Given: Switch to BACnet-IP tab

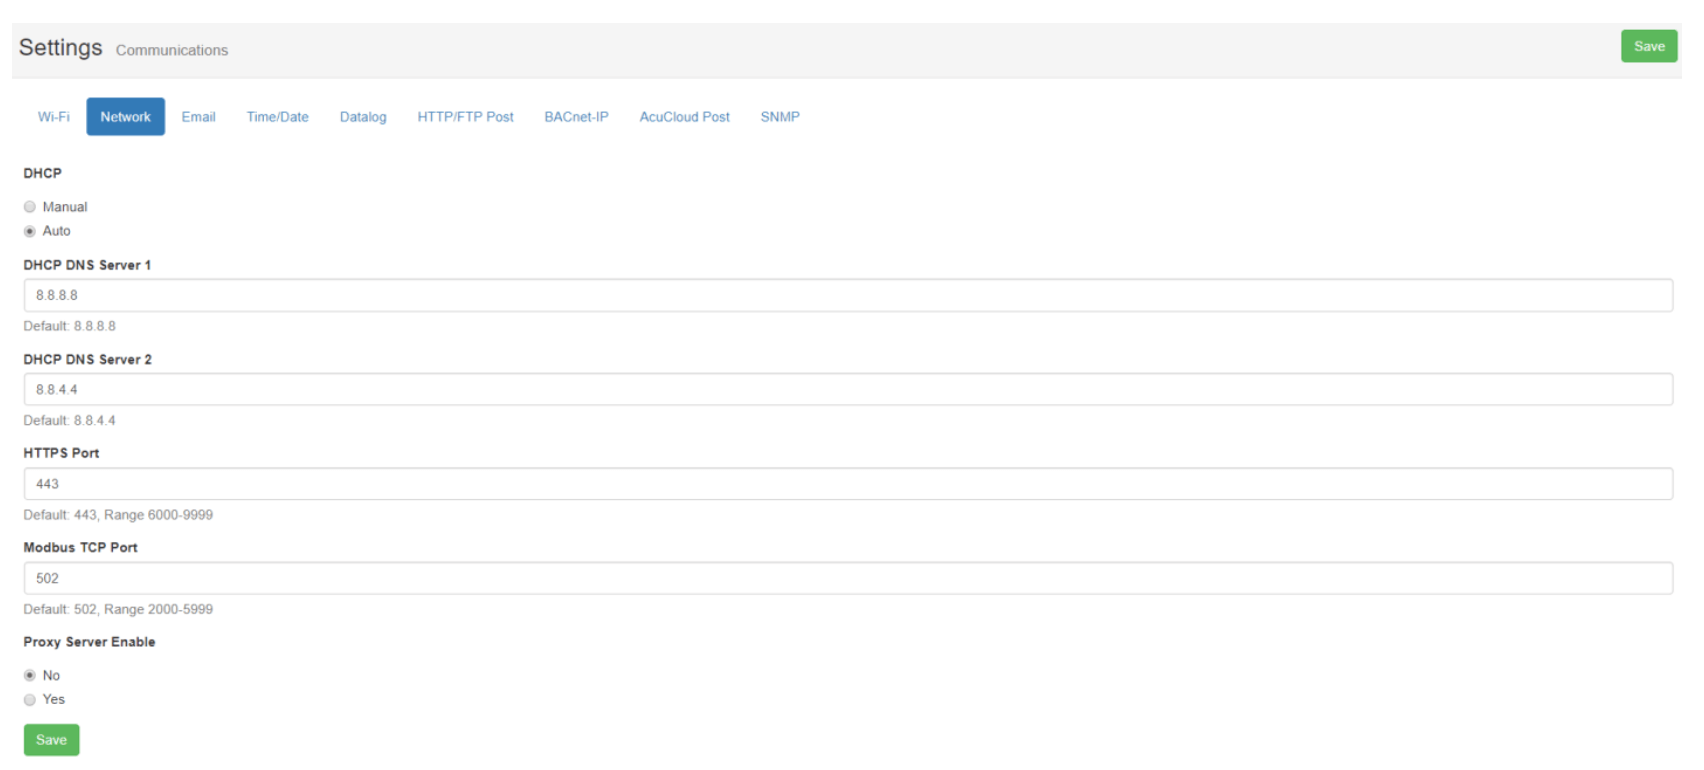Looking at the screenshot, I should (576, 117).
